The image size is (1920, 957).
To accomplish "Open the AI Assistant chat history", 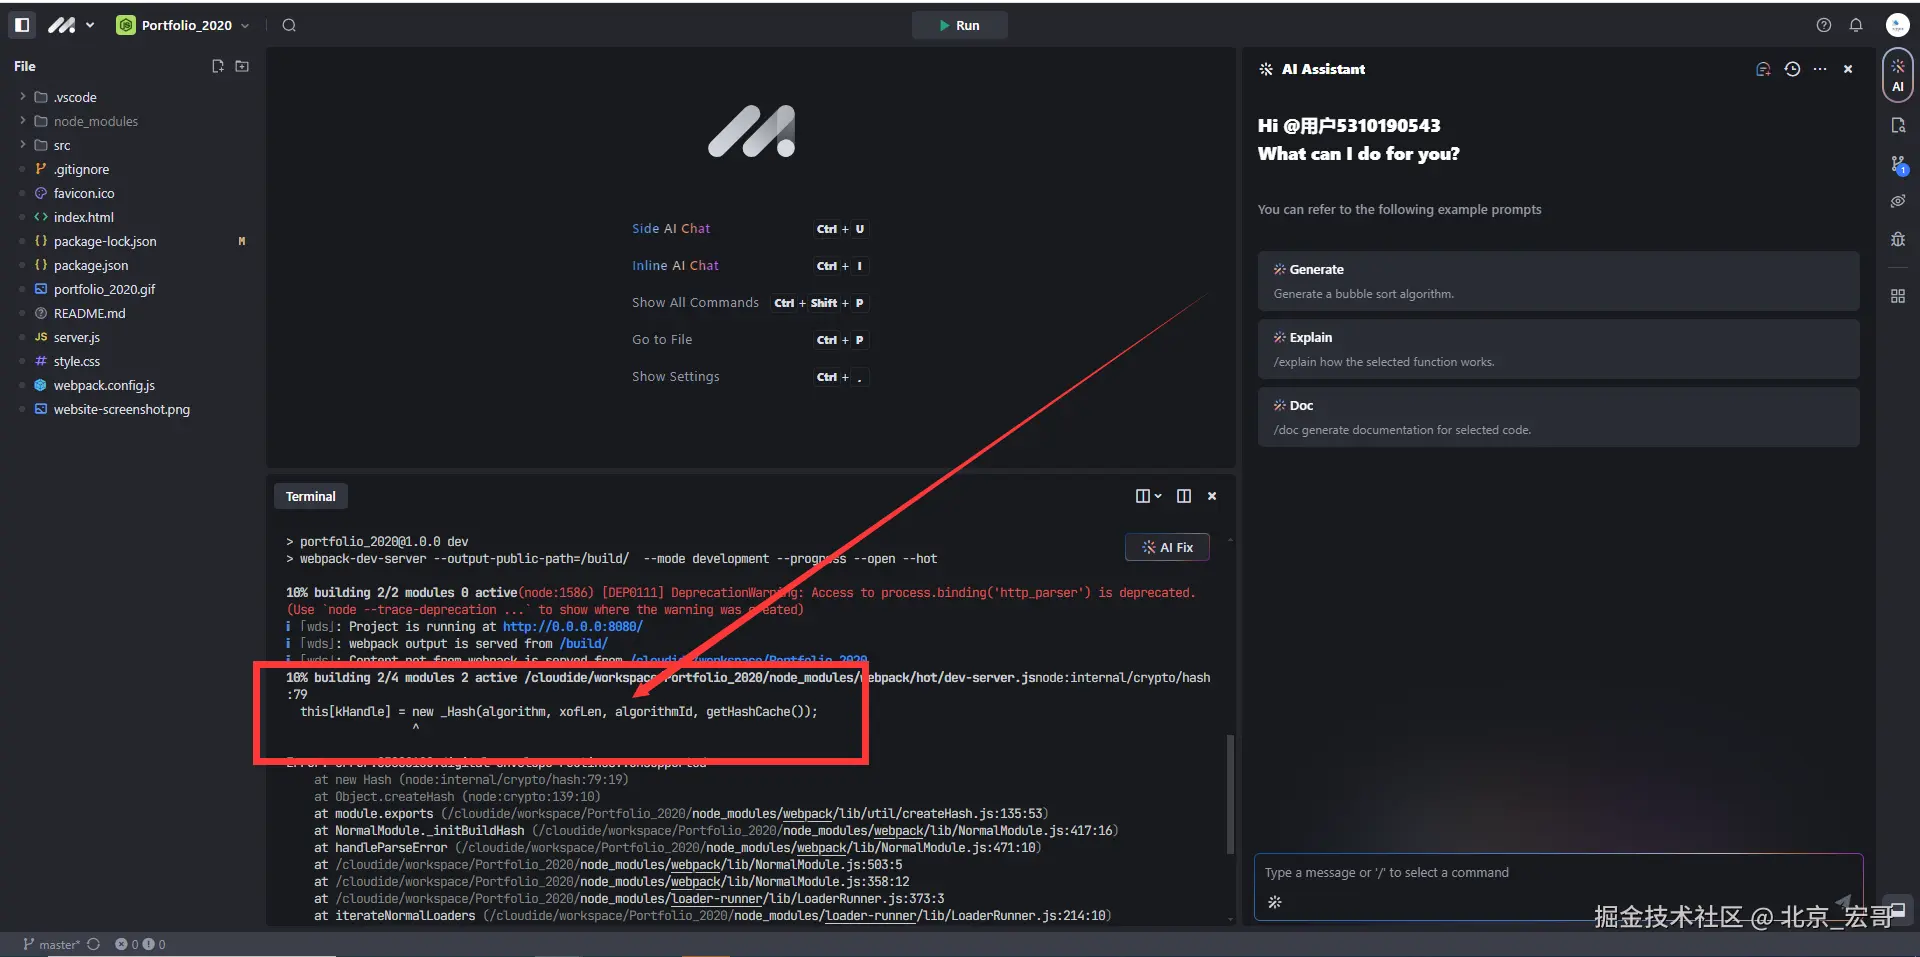I will (1792, 69).
